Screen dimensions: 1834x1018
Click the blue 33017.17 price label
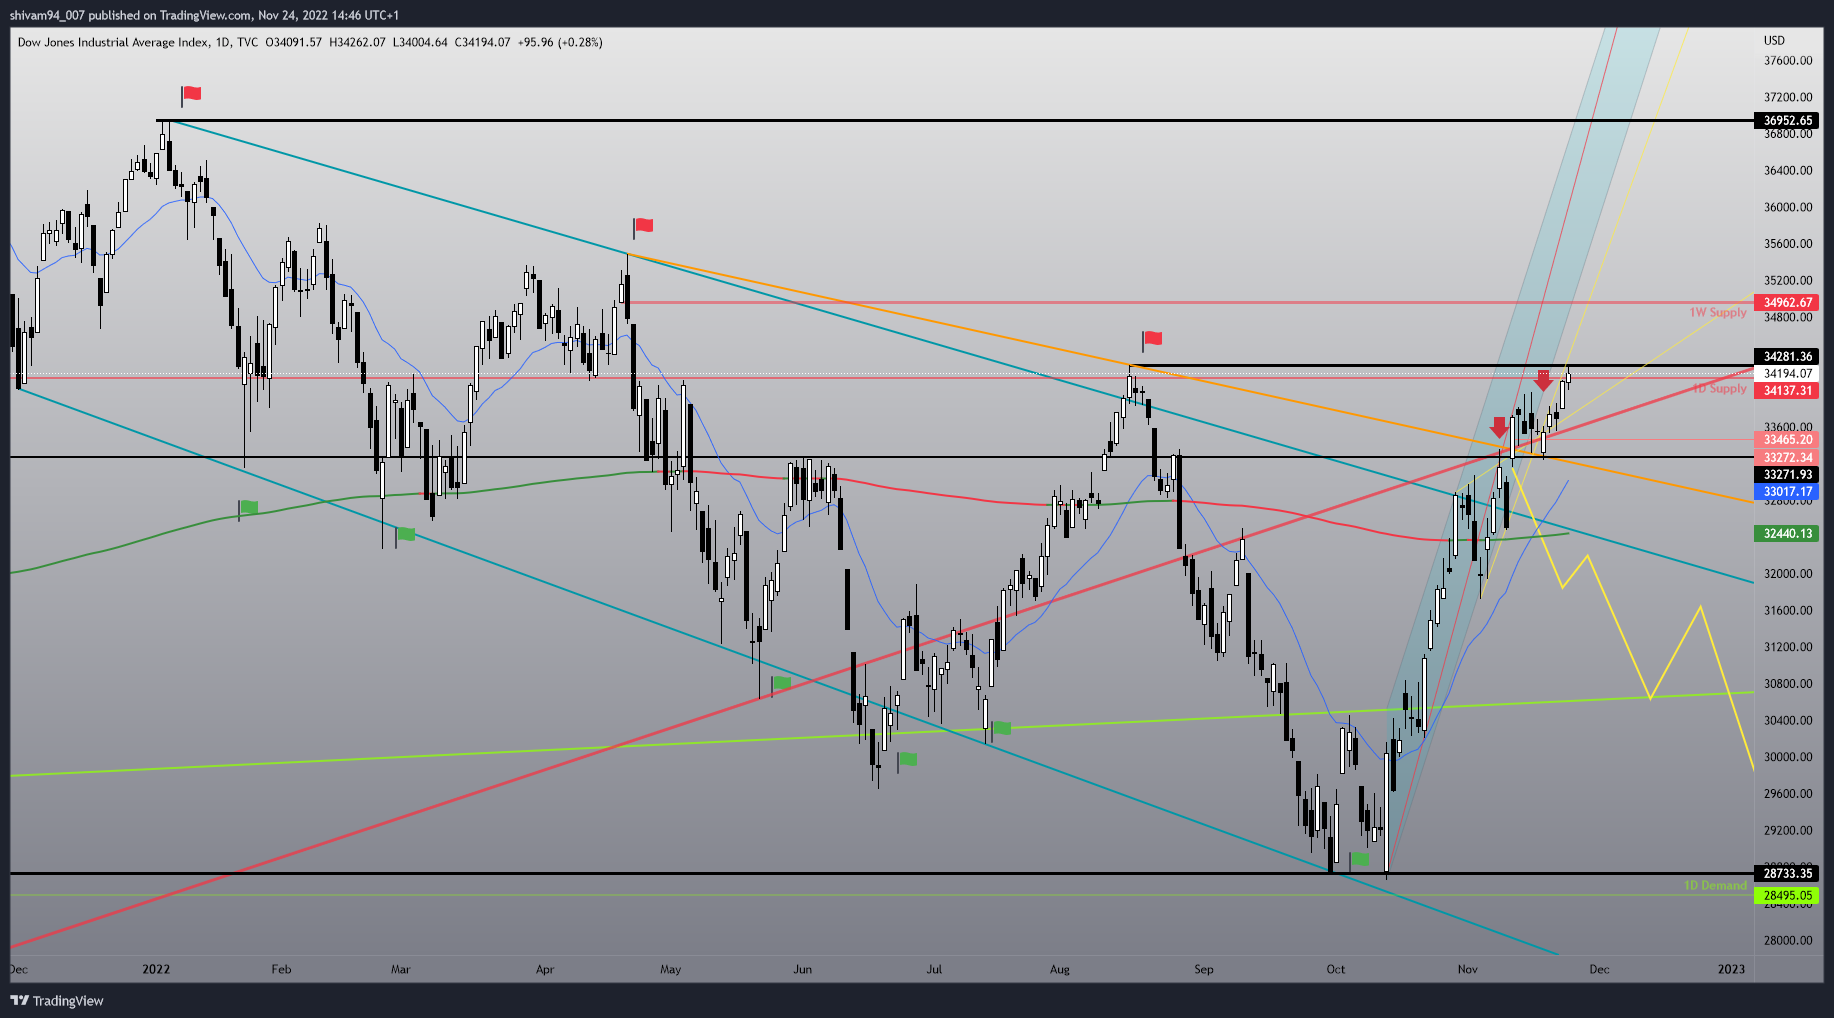tap(1787, 492)
